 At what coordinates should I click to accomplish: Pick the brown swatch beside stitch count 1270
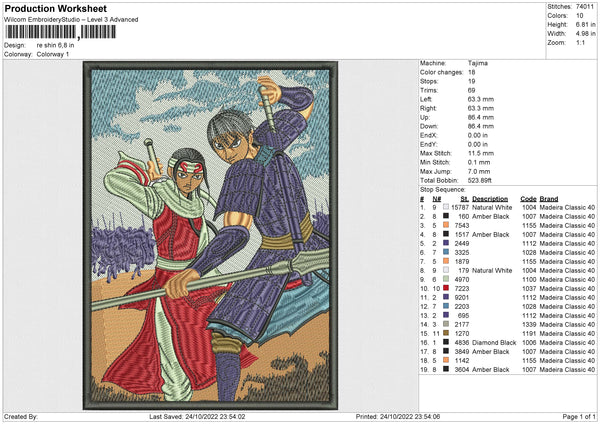tap(446, 333)
